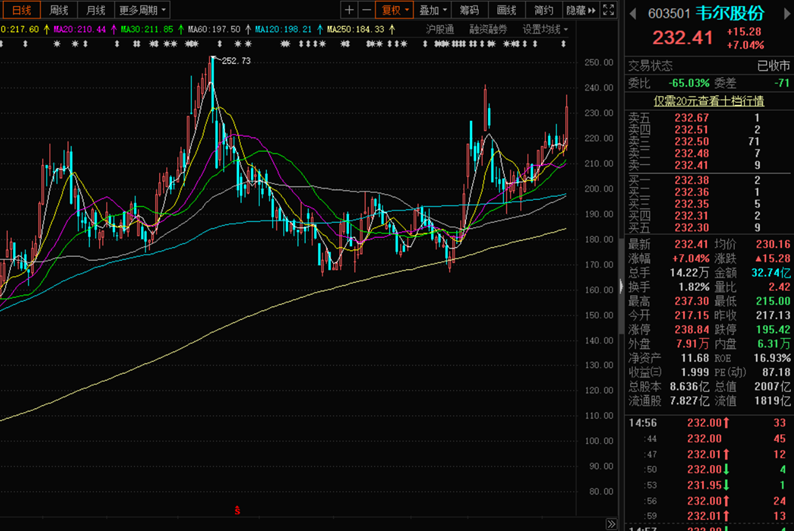Switch to 周线 weekly chart tab
This screenshot has height=531, width=794.
[59, 10]
